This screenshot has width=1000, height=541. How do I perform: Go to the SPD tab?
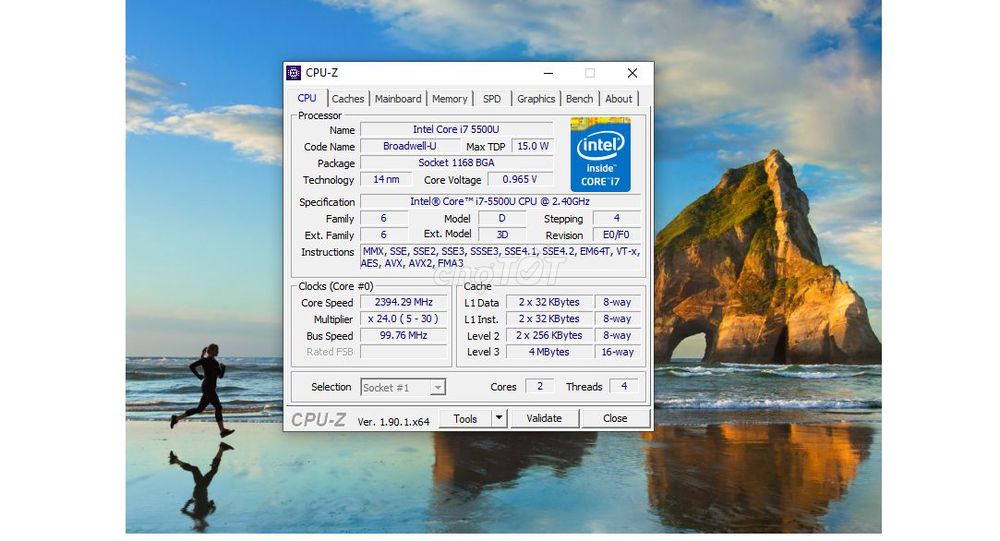tap(492, 99)
